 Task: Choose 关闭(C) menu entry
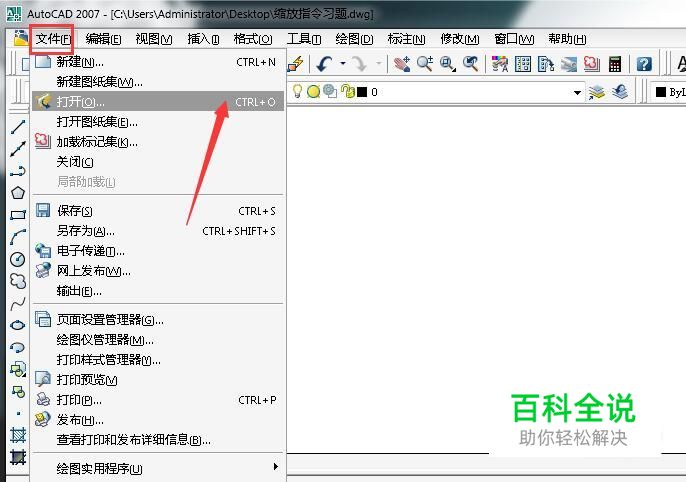coord(158,162)
